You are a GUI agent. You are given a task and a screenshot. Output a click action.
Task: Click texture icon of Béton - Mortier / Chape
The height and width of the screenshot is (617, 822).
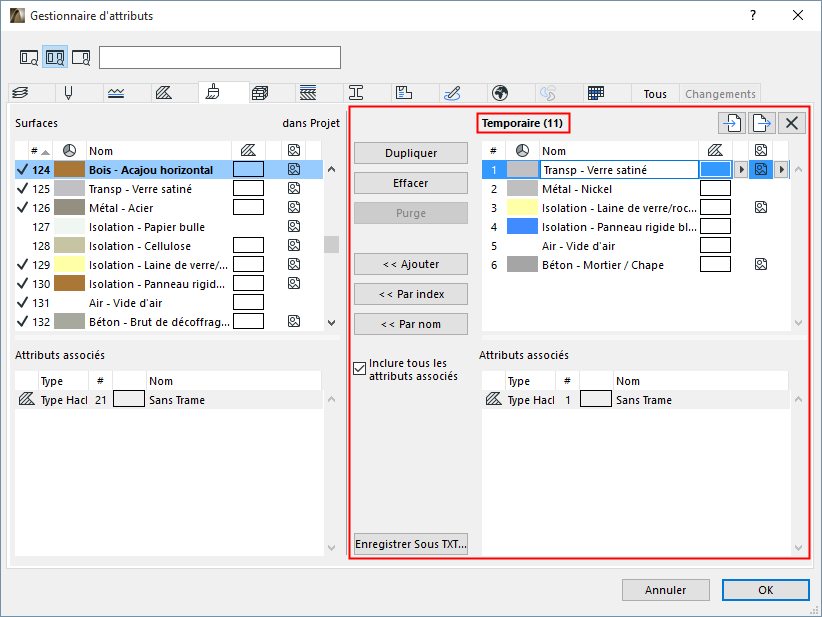tap(761, 264)
